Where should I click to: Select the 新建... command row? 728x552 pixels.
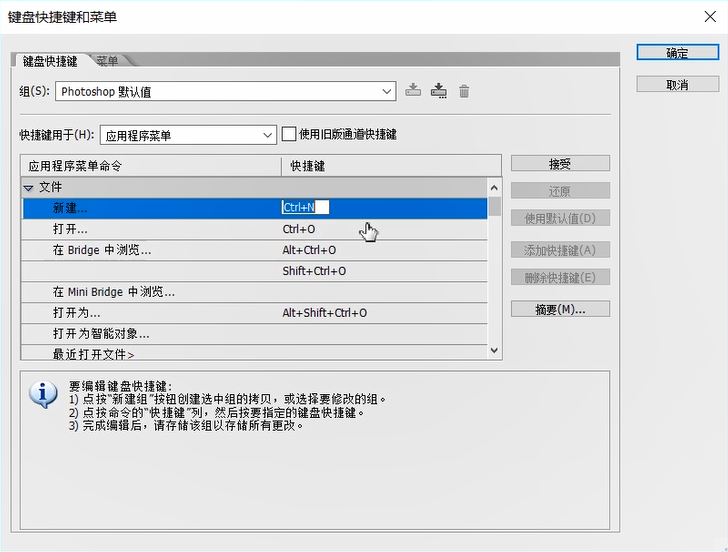pos(254,208)
